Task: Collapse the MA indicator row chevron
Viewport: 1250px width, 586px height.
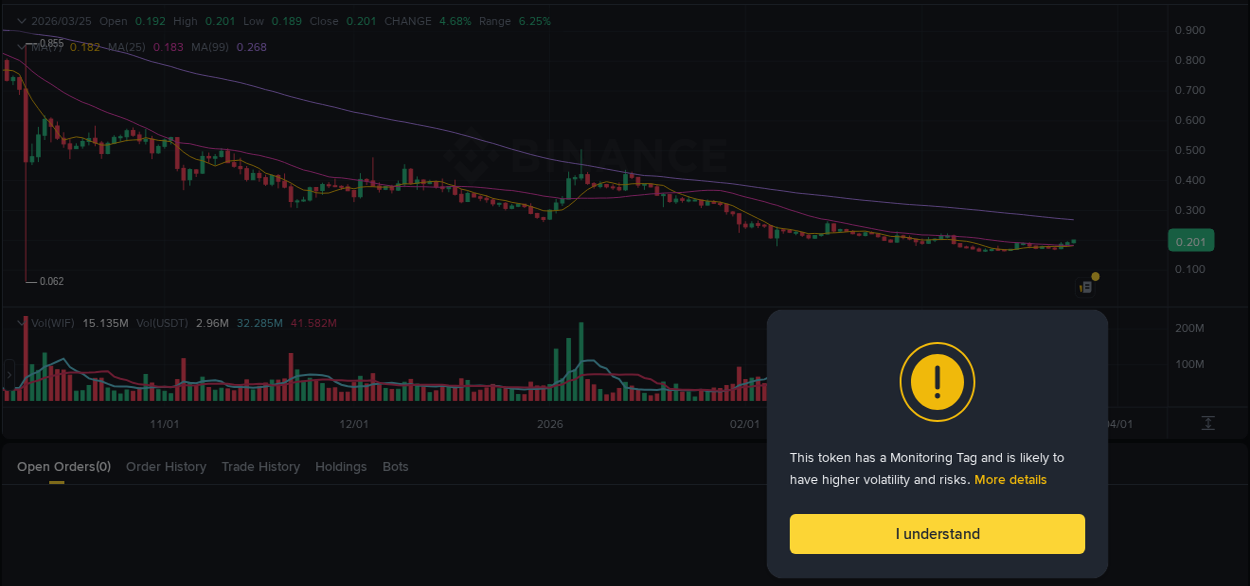Action: click(19, 46)
